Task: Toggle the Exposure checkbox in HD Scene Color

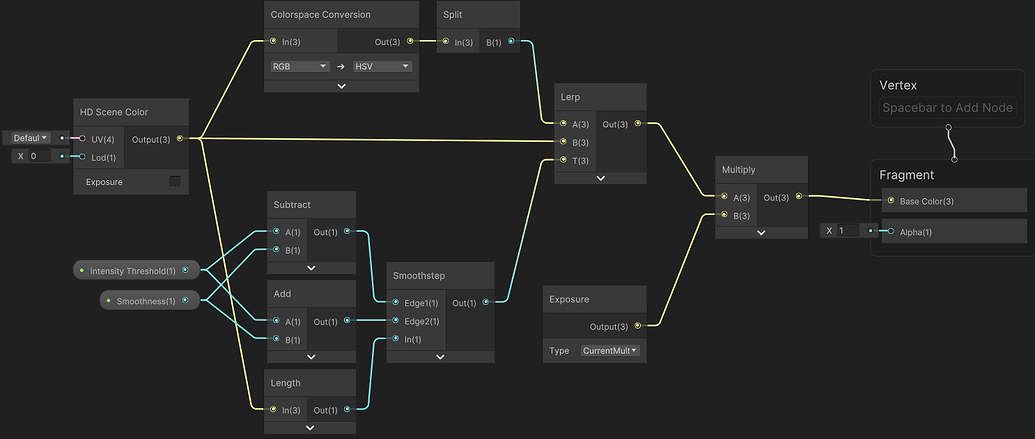Action: [x=175, y=181]
